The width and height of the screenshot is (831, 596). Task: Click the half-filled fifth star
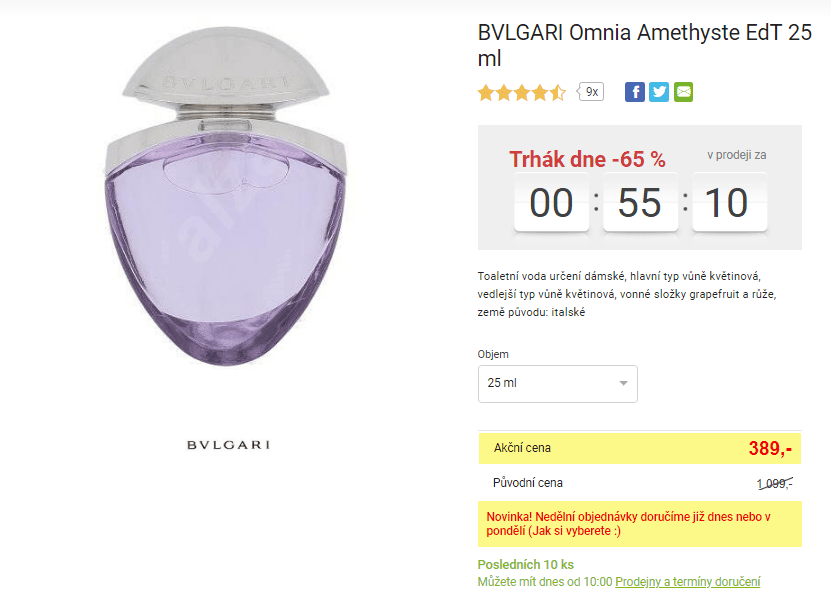tap(557, 91)
